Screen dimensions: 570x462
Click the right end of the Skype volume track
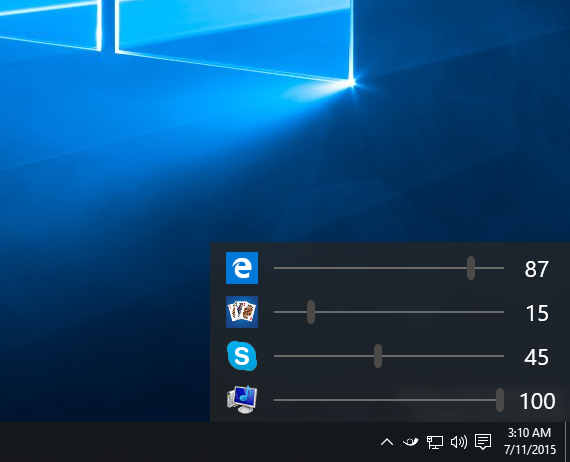[503, 356]
